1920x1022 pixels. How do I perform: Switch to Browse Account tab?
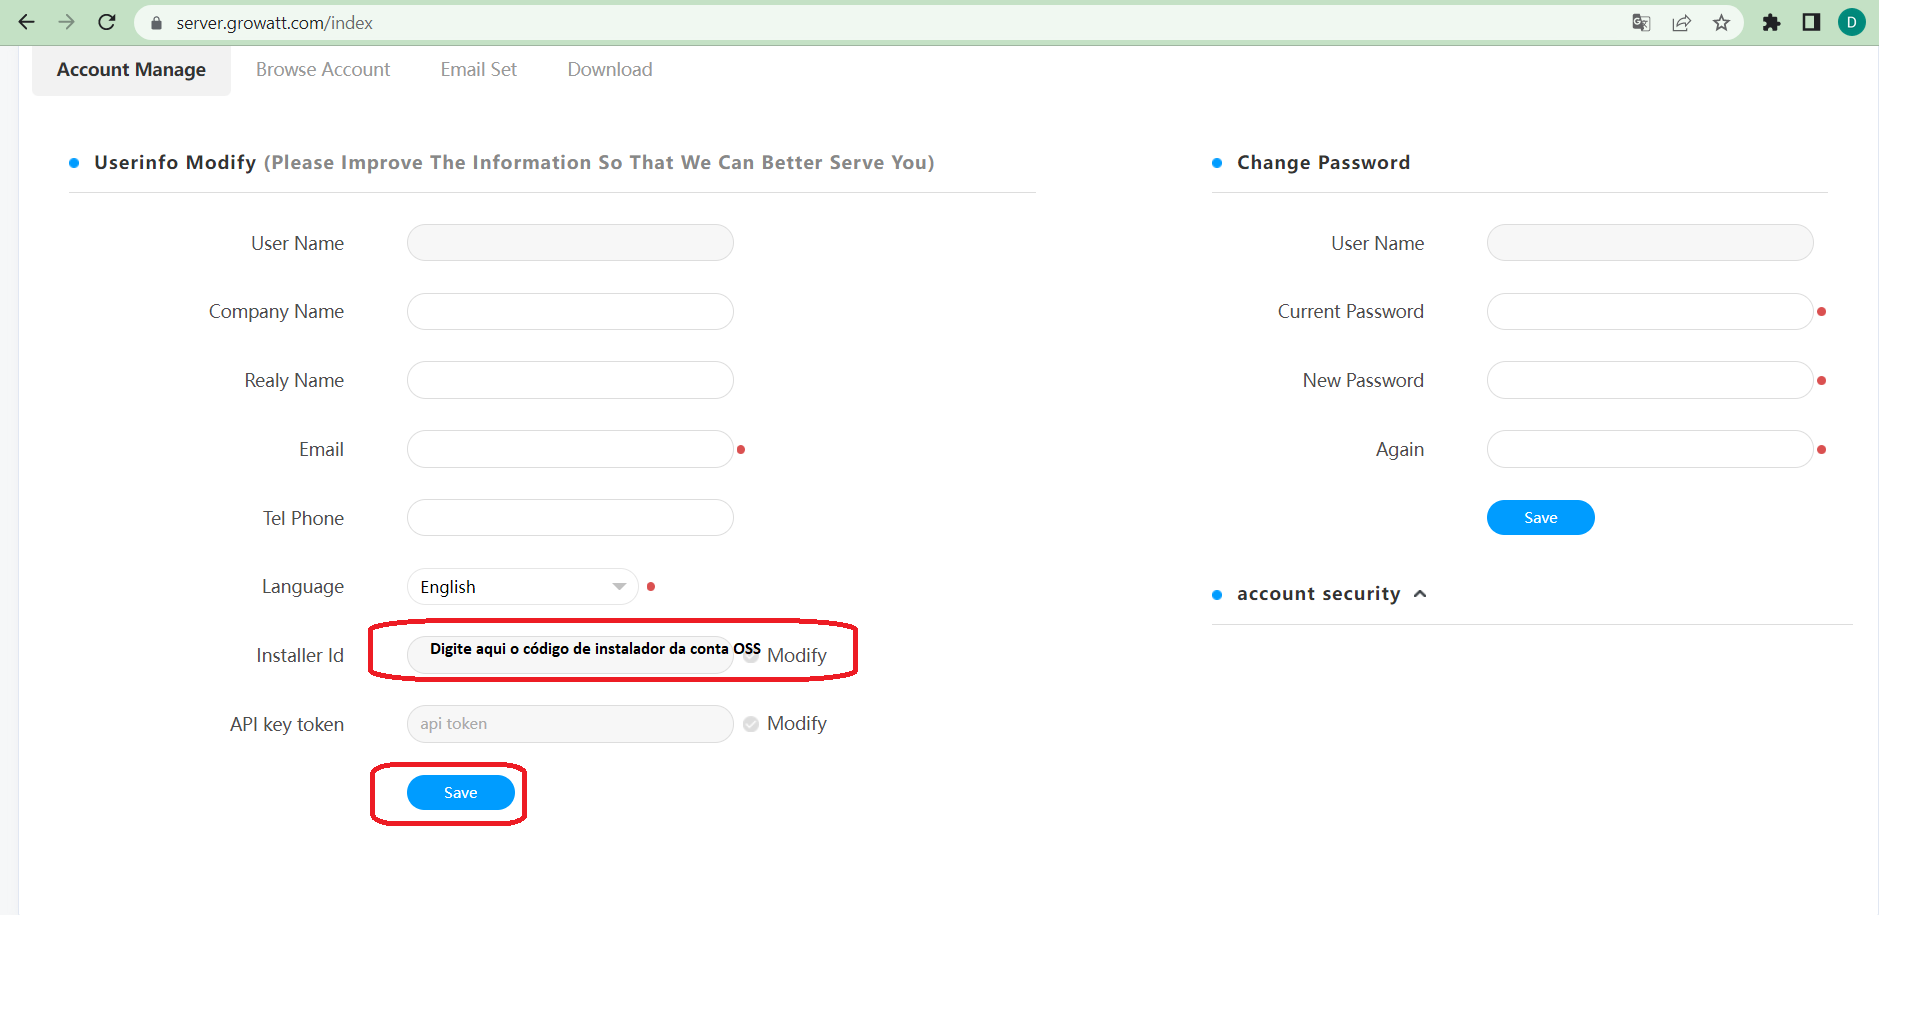[323, 70]
